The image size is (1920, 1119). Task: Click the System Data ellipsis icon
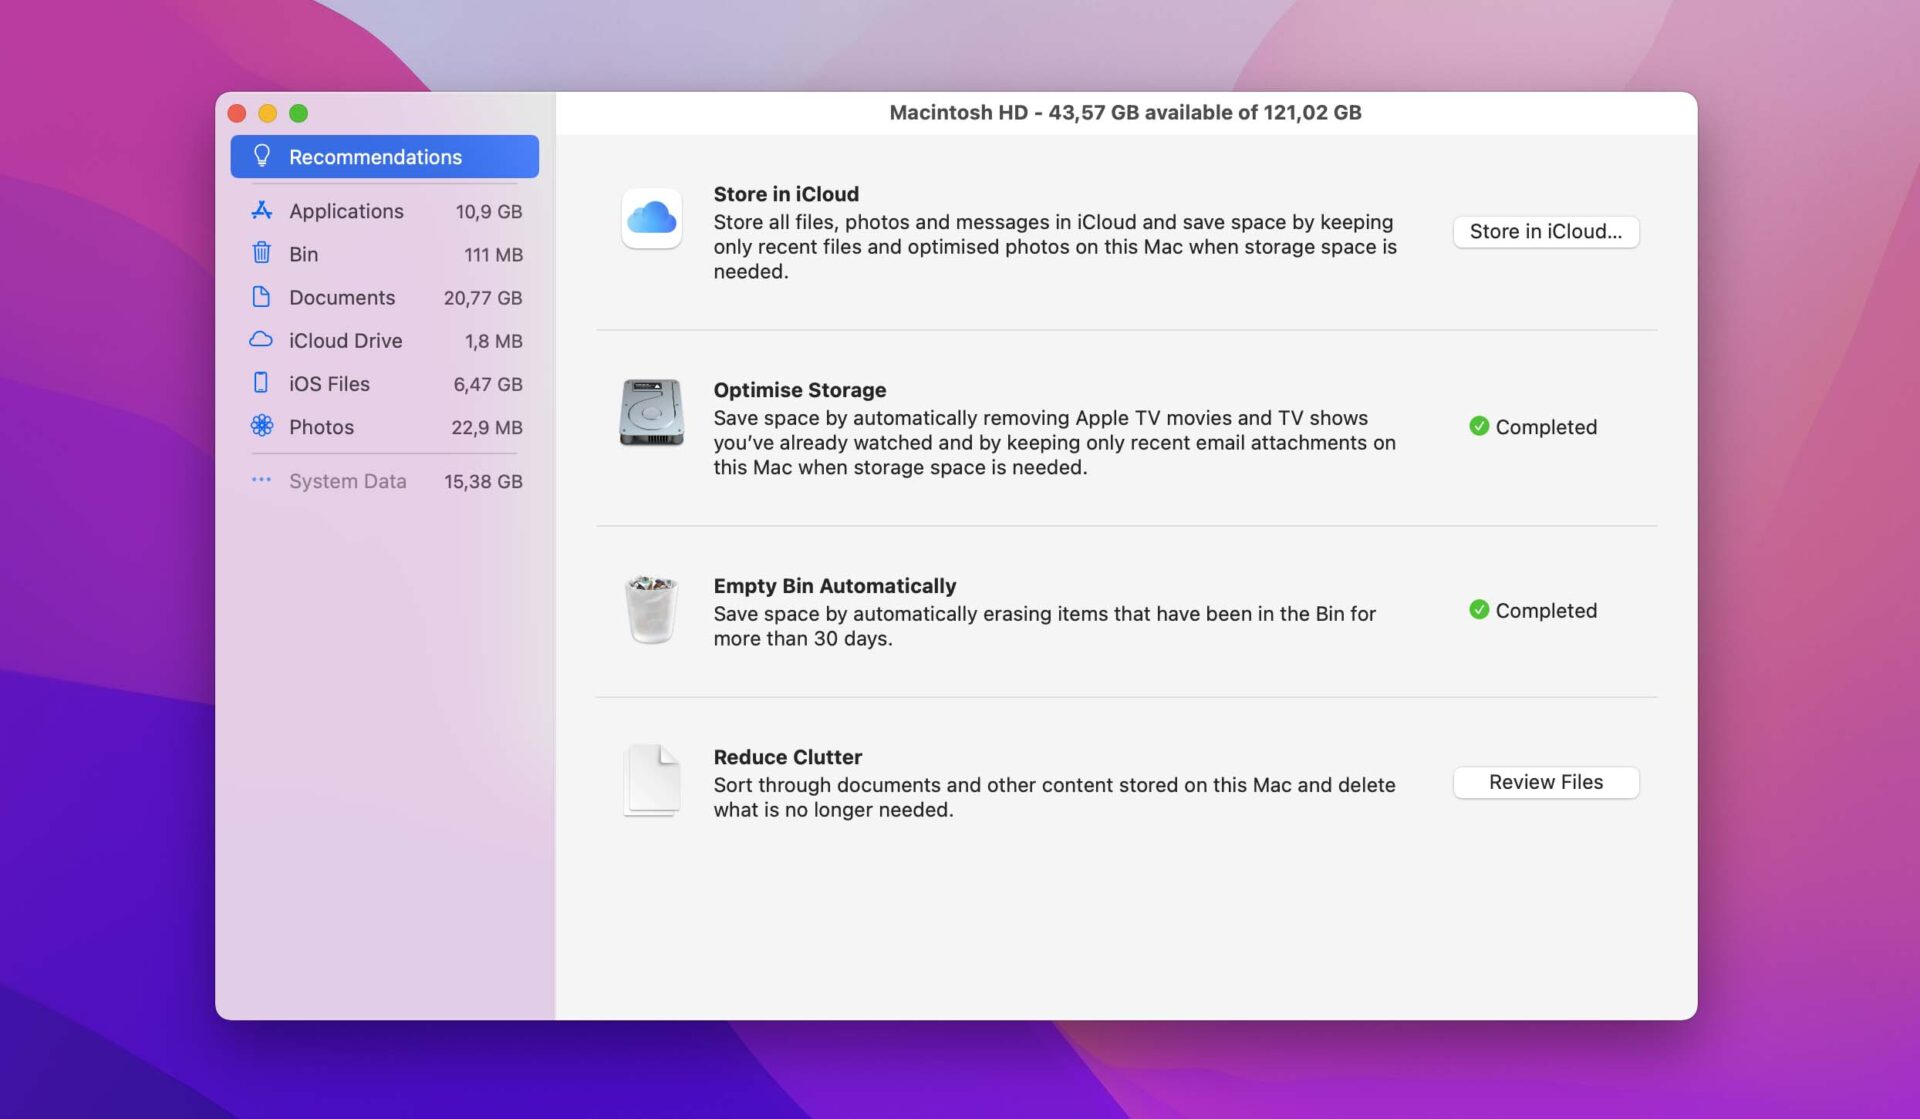261,480
